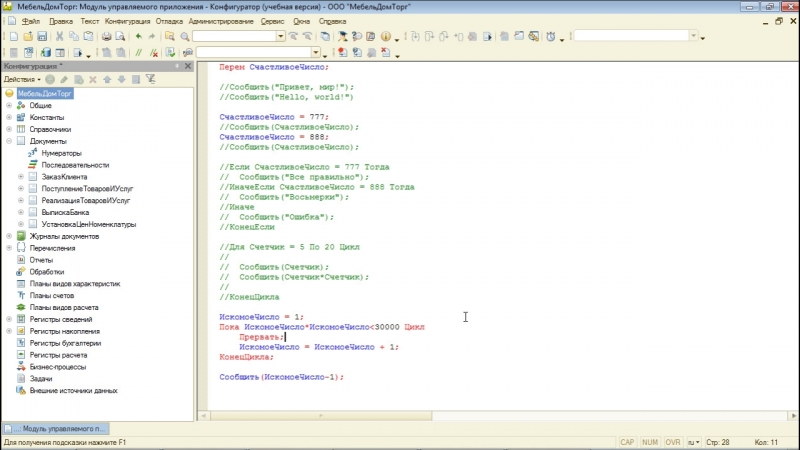Click the Redo arrow icon
Viewport: 800px width, 450px height.
coord(152,36)
